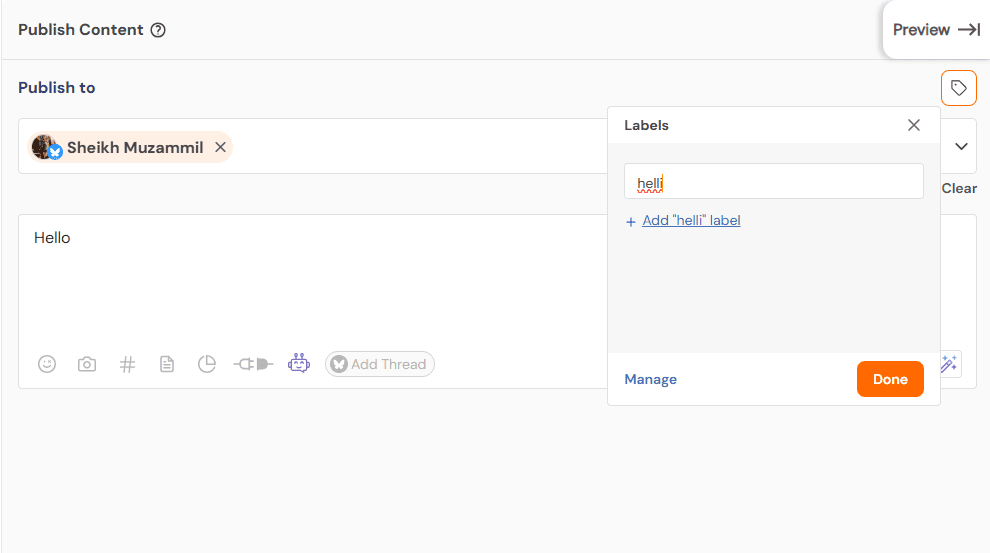Image resolution: width=990 pixels, height=553 pixels.
Task: Open help for Publish Content
Action: pyautogui.click(x=158, y=30)
